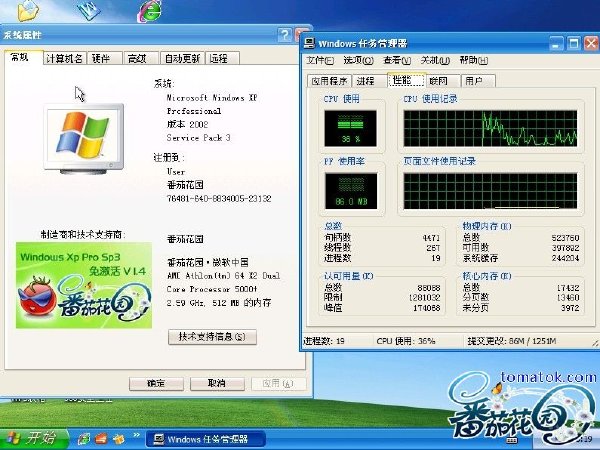Viewport: 600px width, 450px height.
Task: Open the 文件(F) menu in Task Manager
Action: point(320,60)
